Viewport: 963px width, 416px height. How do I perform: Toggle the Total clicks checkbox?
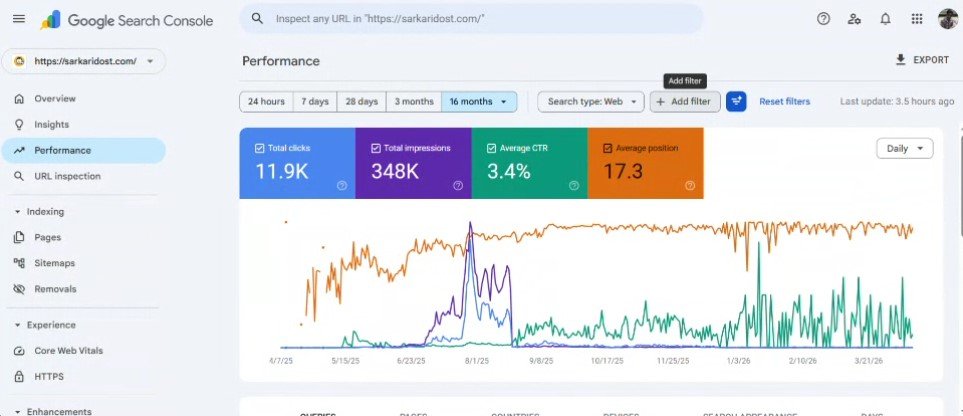tap(260, 148)
